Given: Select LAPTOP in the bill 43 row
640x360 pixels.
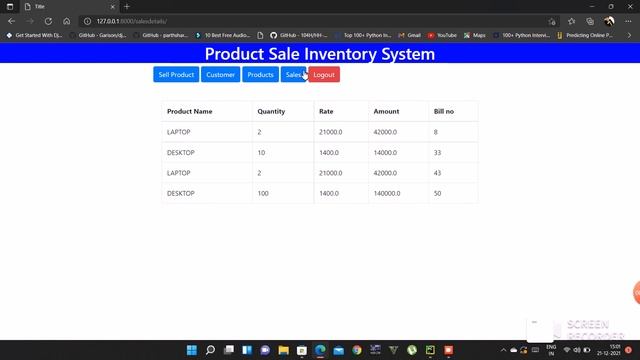Looking at the screenshot, I should click(179, 173).
